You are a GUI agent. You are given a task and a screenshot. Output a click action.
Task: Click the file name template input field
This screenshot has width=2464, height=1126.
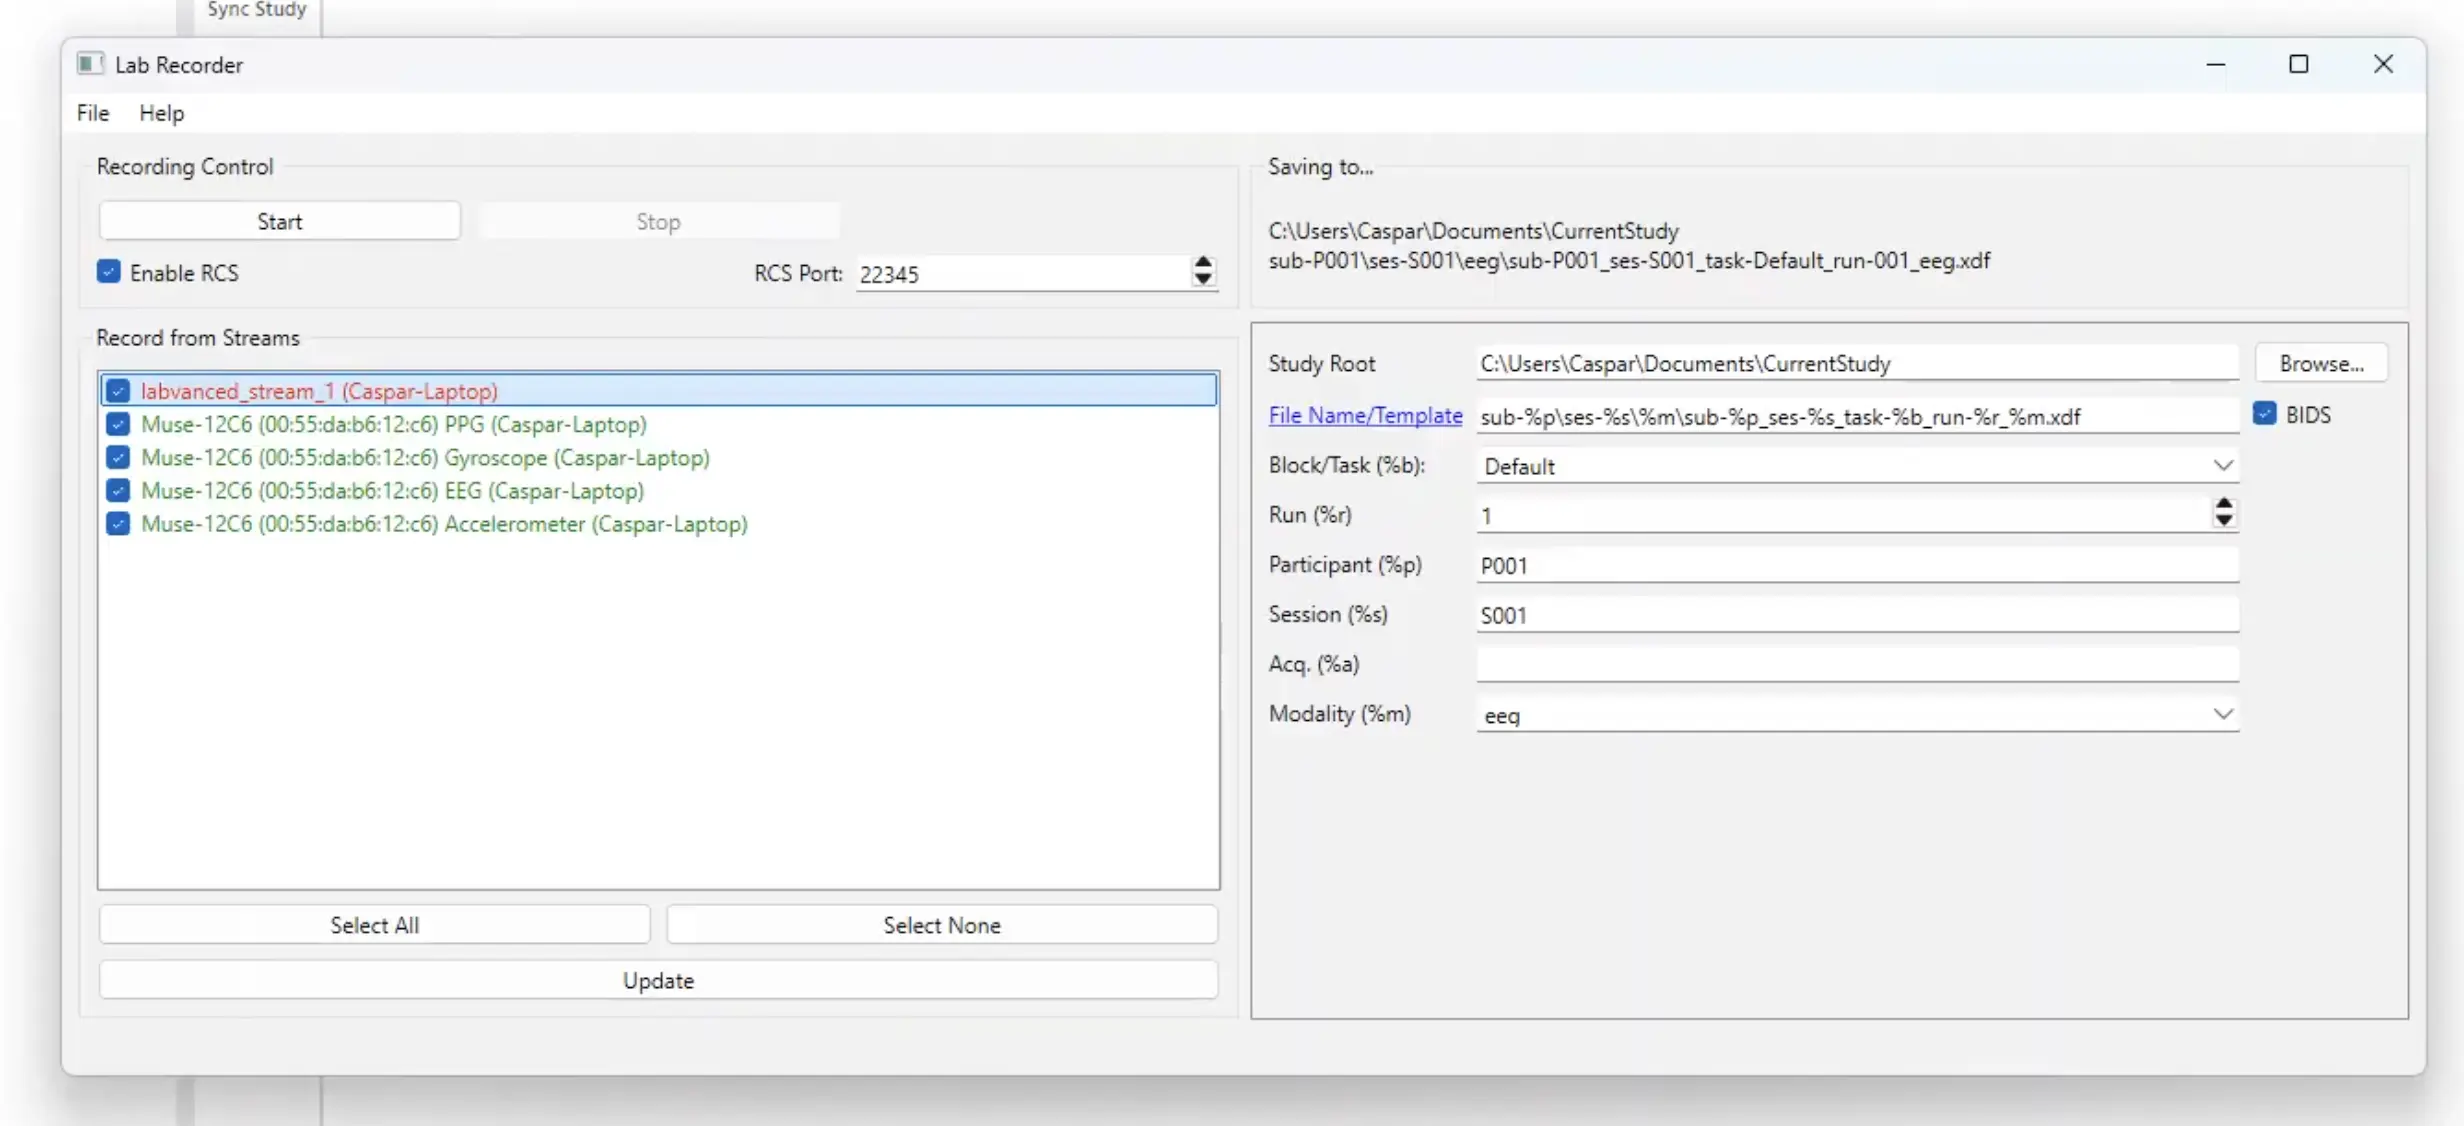[x=1857, y=416]
